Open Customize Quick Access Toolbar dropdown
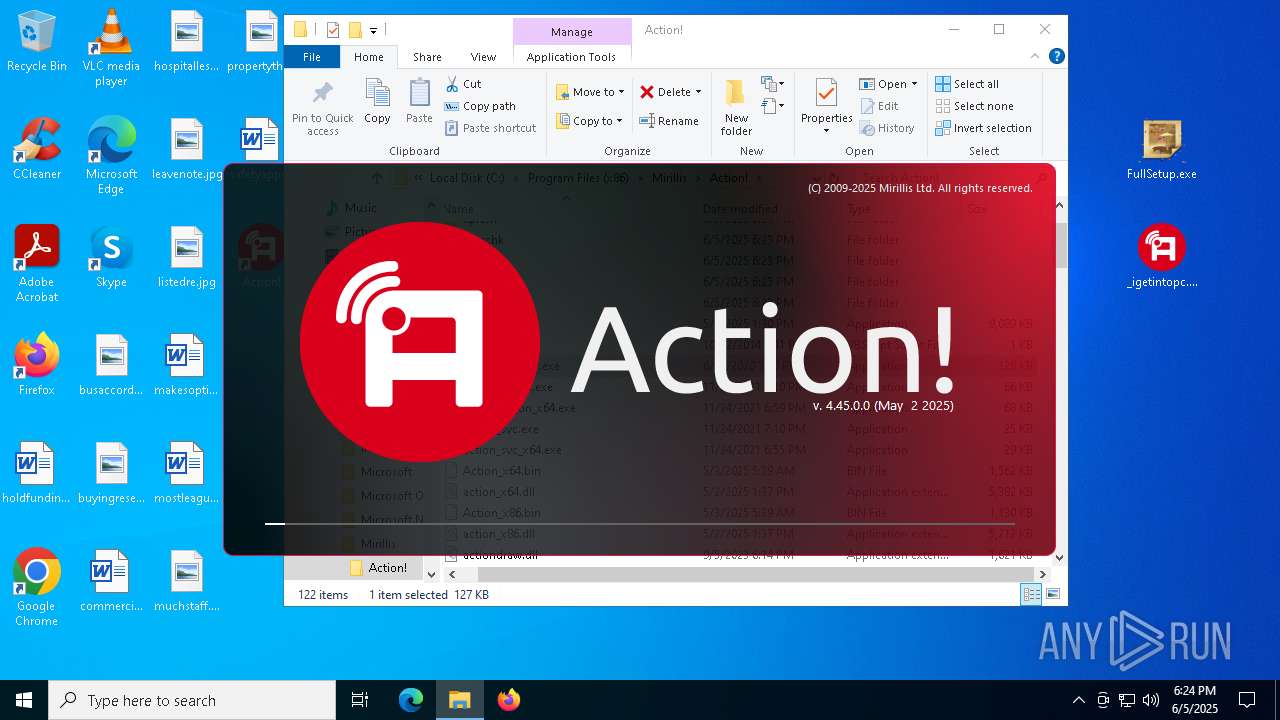Screen dimensions: 1280x720 coord(373,31)
